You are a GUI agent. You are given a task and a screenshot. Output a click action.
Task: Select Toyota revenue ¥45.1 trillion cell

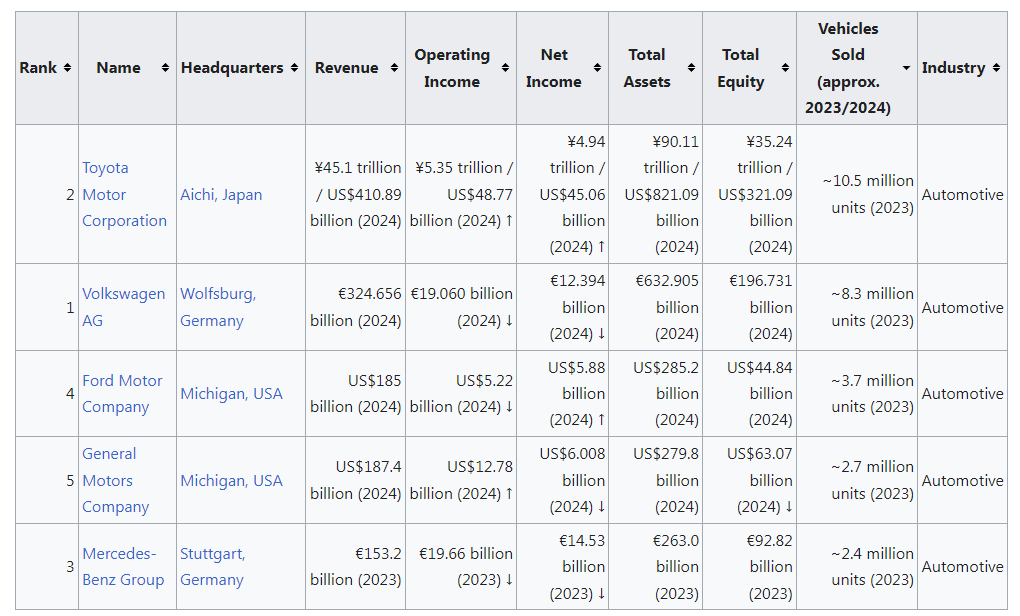355,194
